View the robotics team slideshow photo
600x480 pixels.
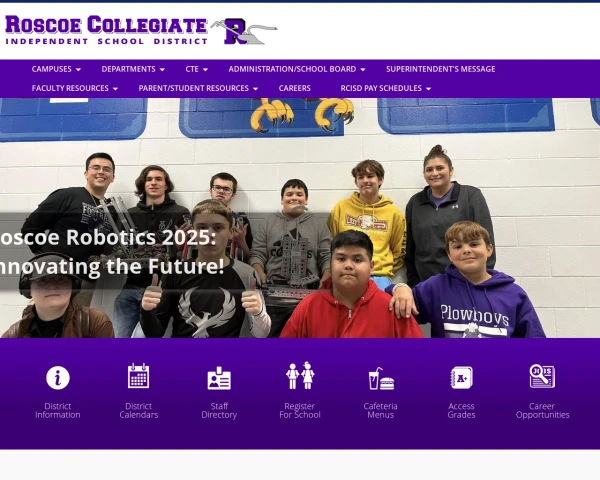300,218
